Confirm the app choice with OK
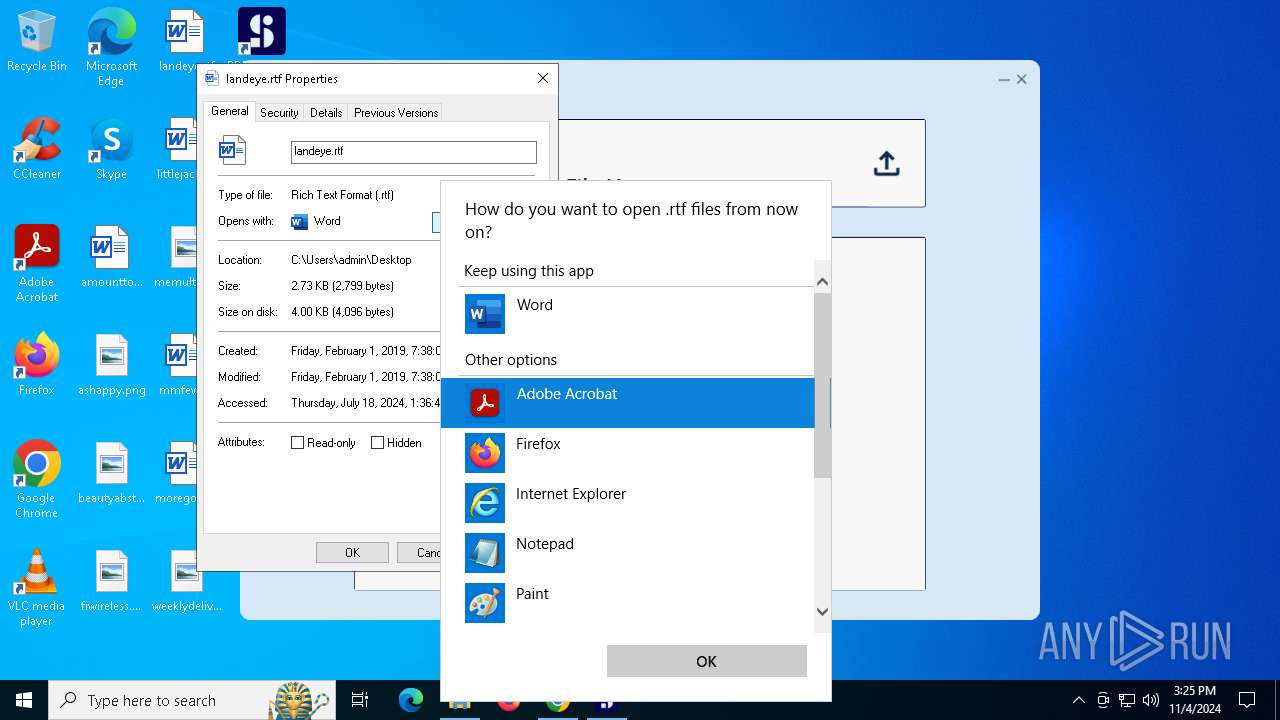Screen dimensions: 1280x720 click(706, 661)
